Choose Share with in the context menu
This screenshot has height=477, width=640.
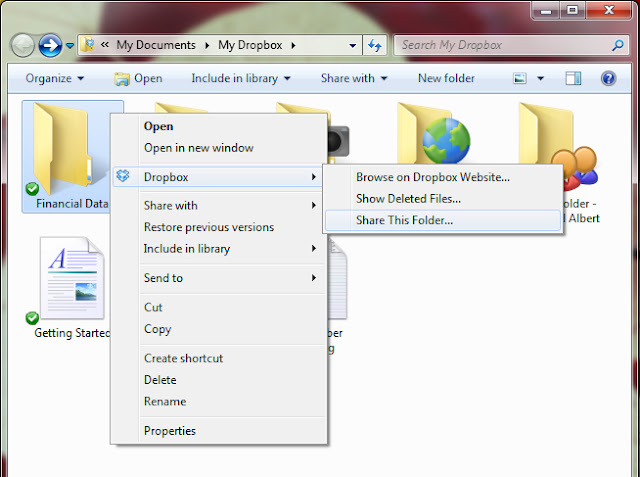pyautogui.click(x=220, y=205)
